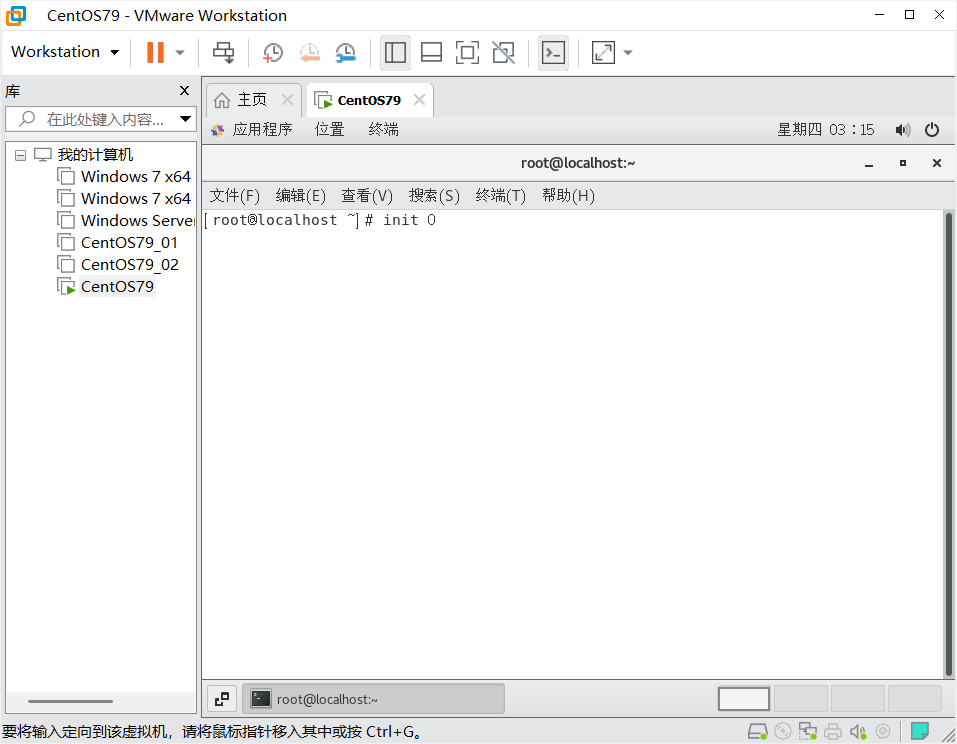
Task: Toggle the thumbnail bar view
Action: coord(432,52)
